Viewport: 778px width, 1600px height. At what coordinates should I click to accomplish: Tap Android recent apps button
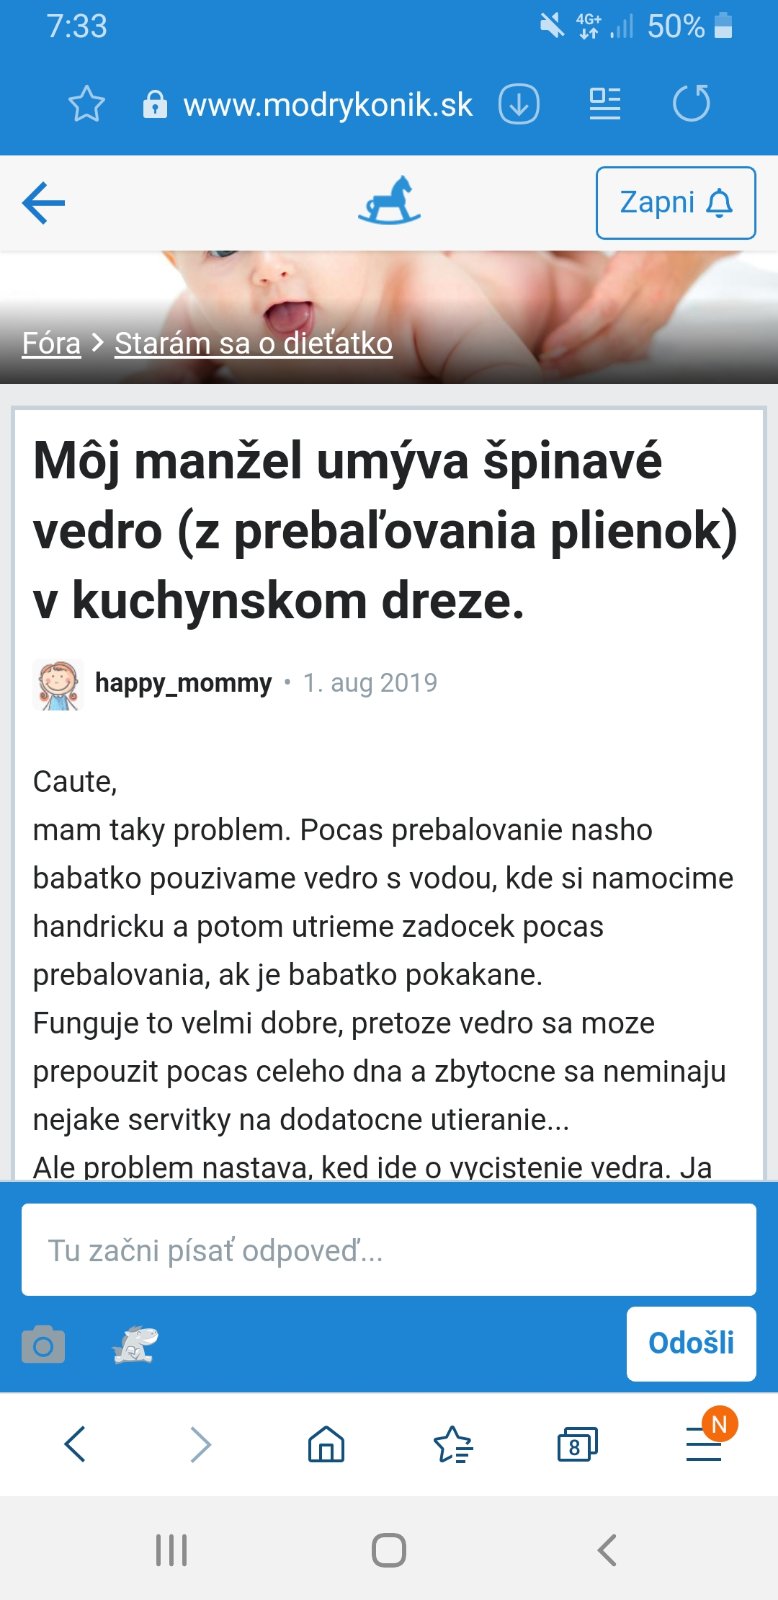[171, 1550]
